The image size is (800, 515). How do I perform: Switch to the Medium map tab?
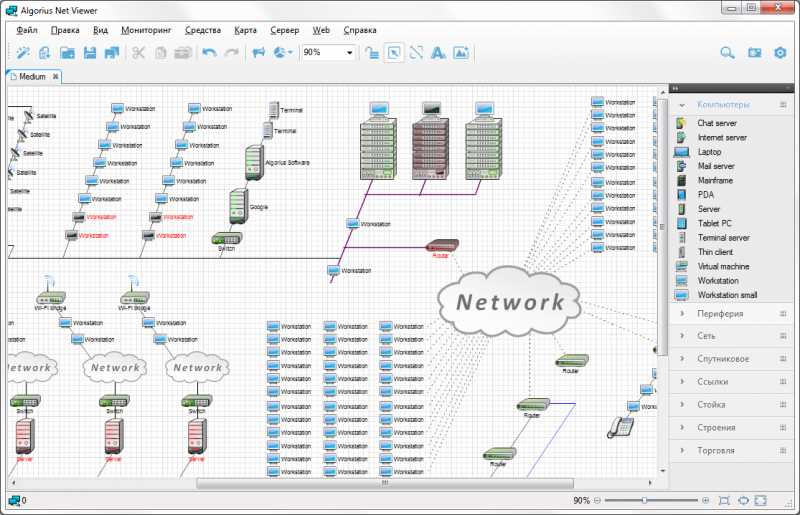point(32,77)
